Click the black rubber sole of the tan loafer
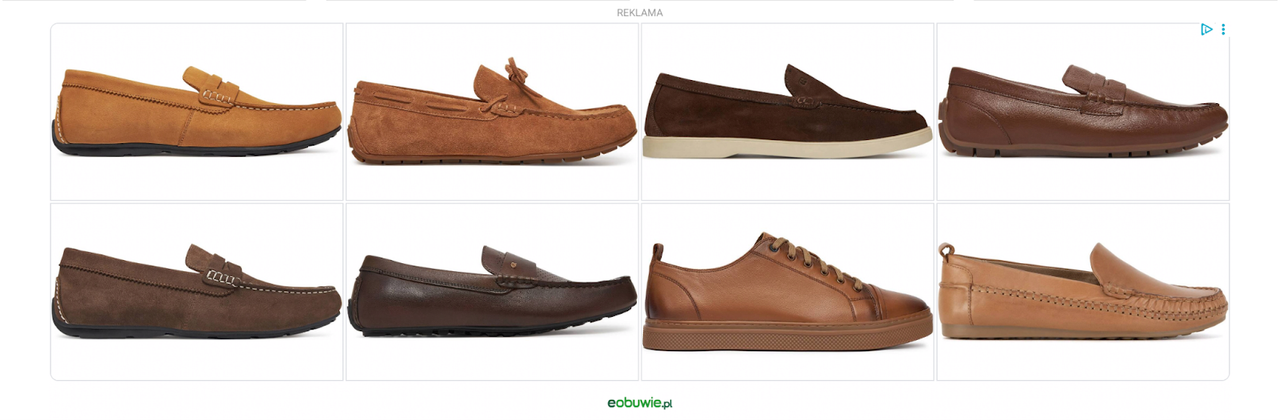 click(x=195, y=142)
